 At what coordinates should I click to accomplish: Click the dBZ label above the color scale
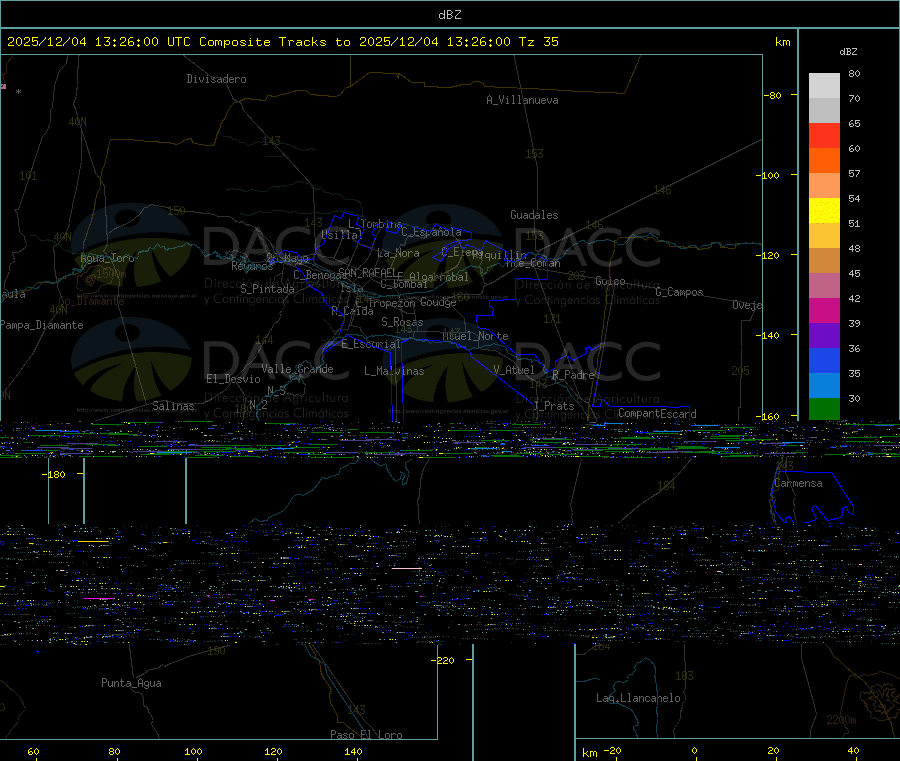pos(848,52)
